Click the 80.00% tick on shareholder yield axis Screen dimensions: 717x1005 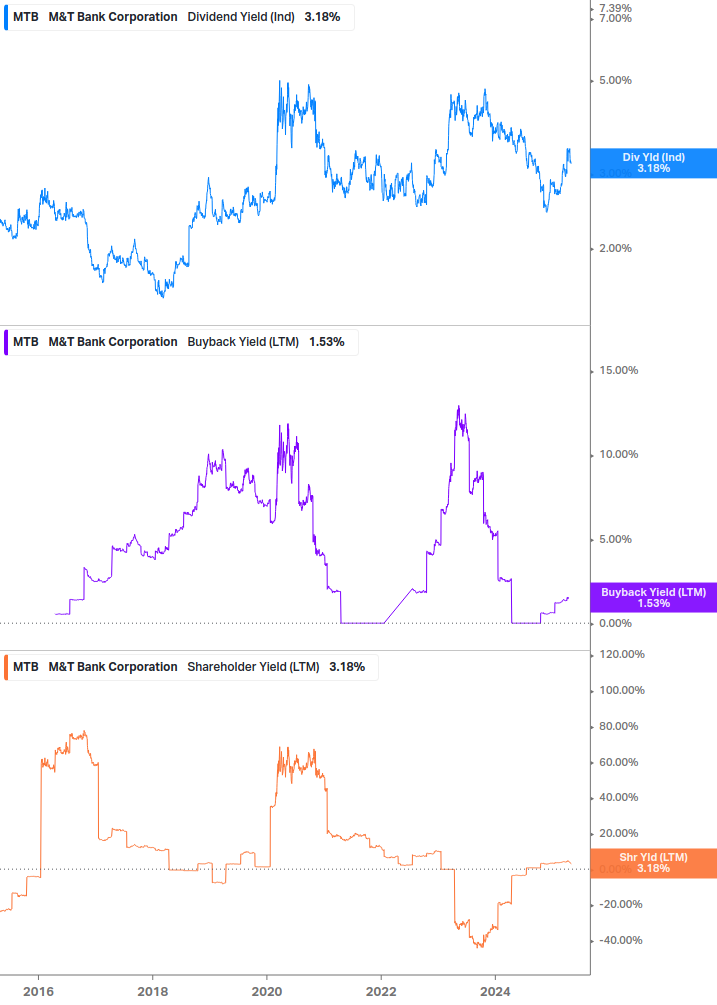point(618,726)
